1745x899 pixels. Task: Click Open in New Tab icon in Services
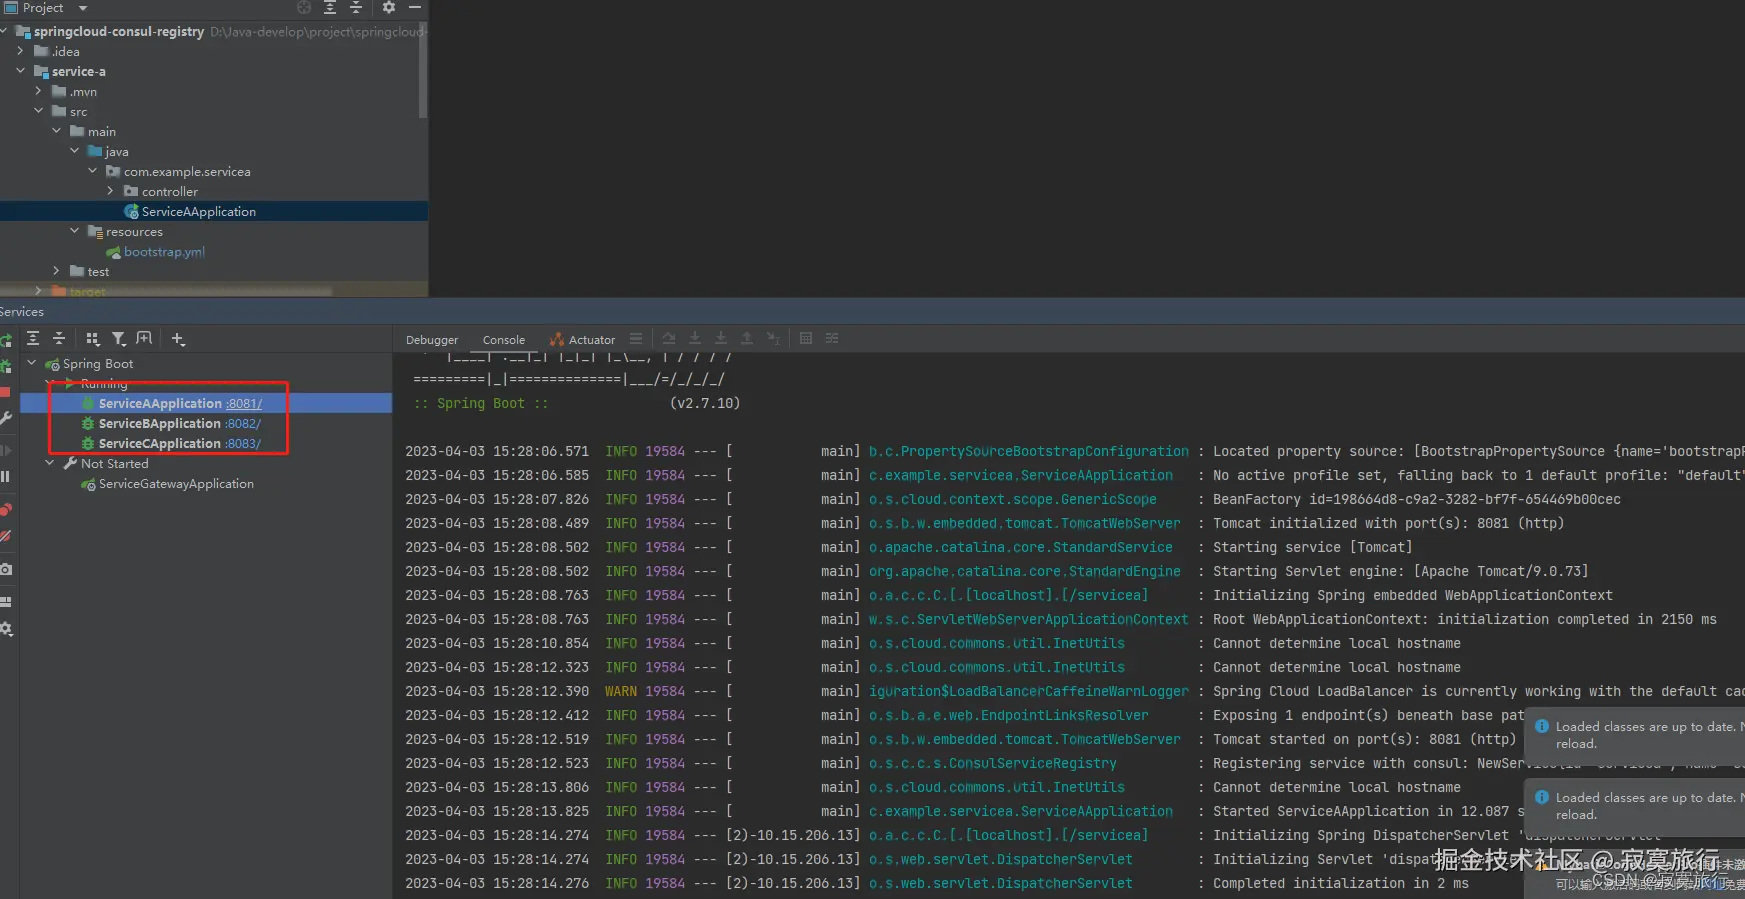click(144, 339)
